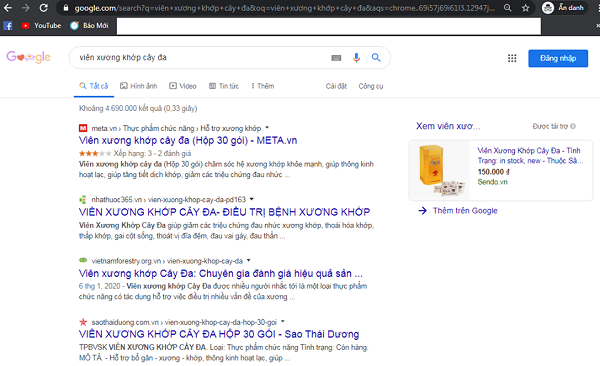Open the Báo Mới bookmark
Screen dimensions: 600x366
(x=89, y=26)
